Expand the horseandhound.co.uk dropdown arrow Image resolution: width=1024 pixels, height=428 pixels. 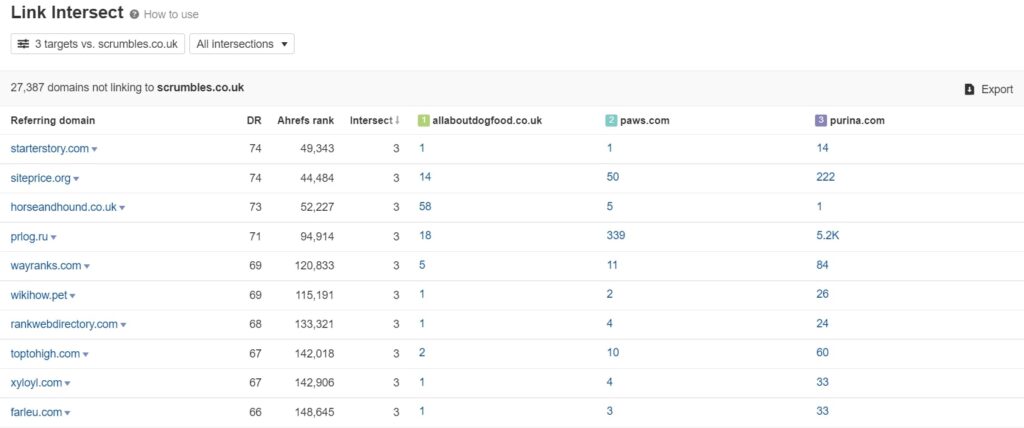[x=122, y=208]
